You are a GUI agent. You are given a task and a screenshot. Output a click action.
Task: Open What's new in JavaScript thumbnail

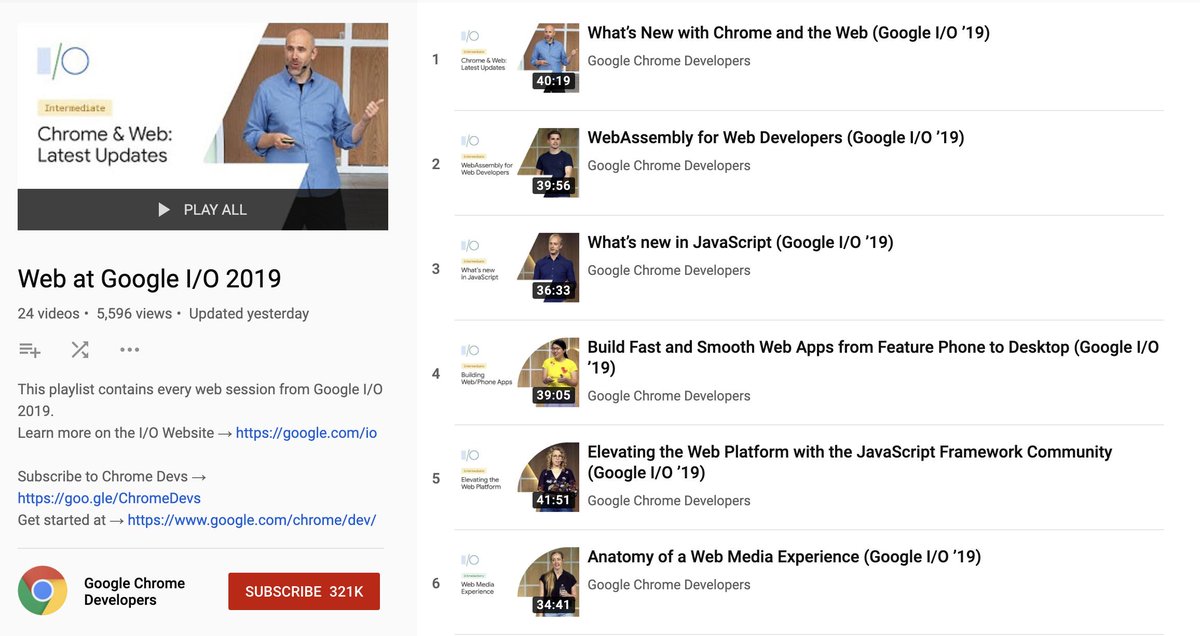(517, 268)
